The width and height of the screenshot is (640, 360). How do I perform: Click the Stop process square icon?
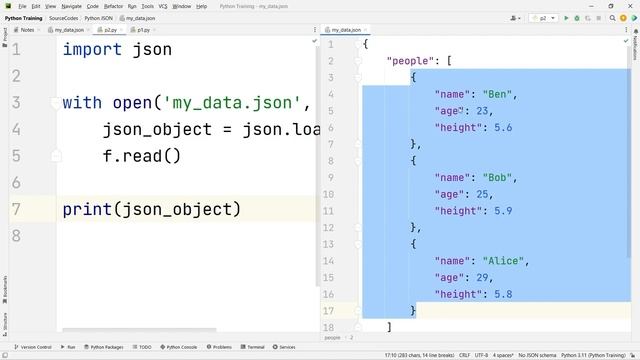click(598, 18)
